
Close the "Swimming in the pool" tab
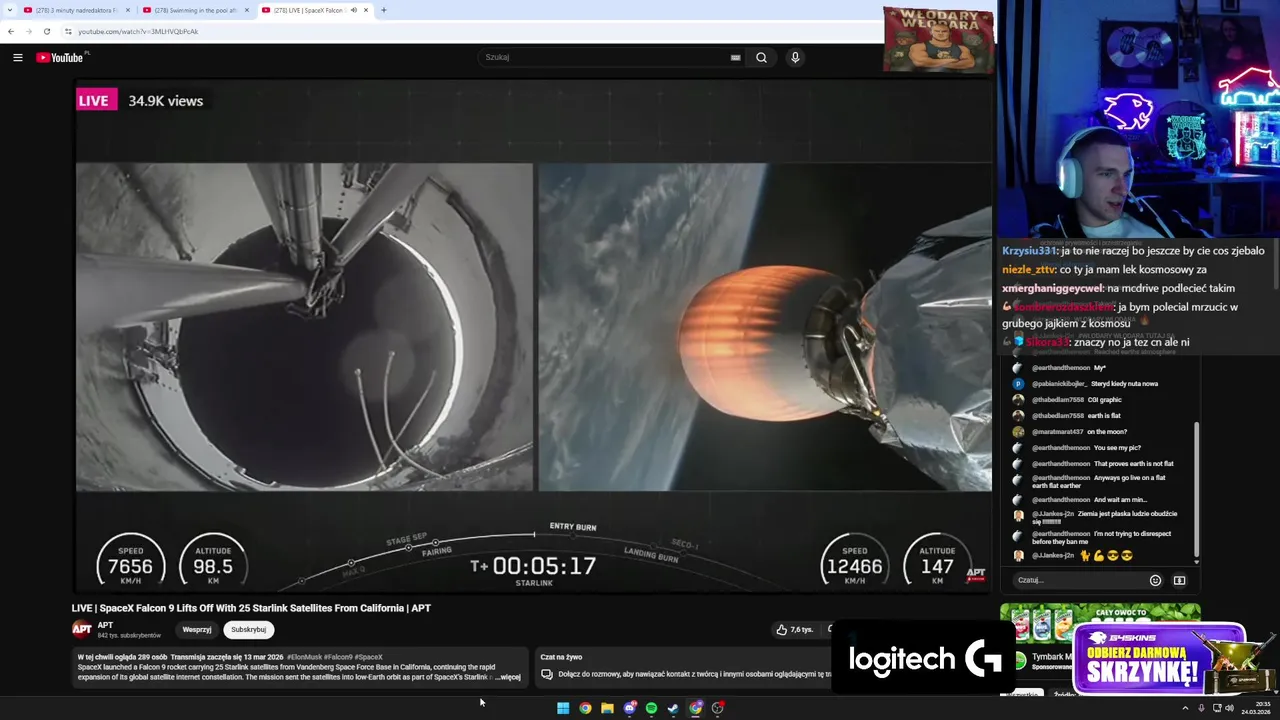coord(247,10)
